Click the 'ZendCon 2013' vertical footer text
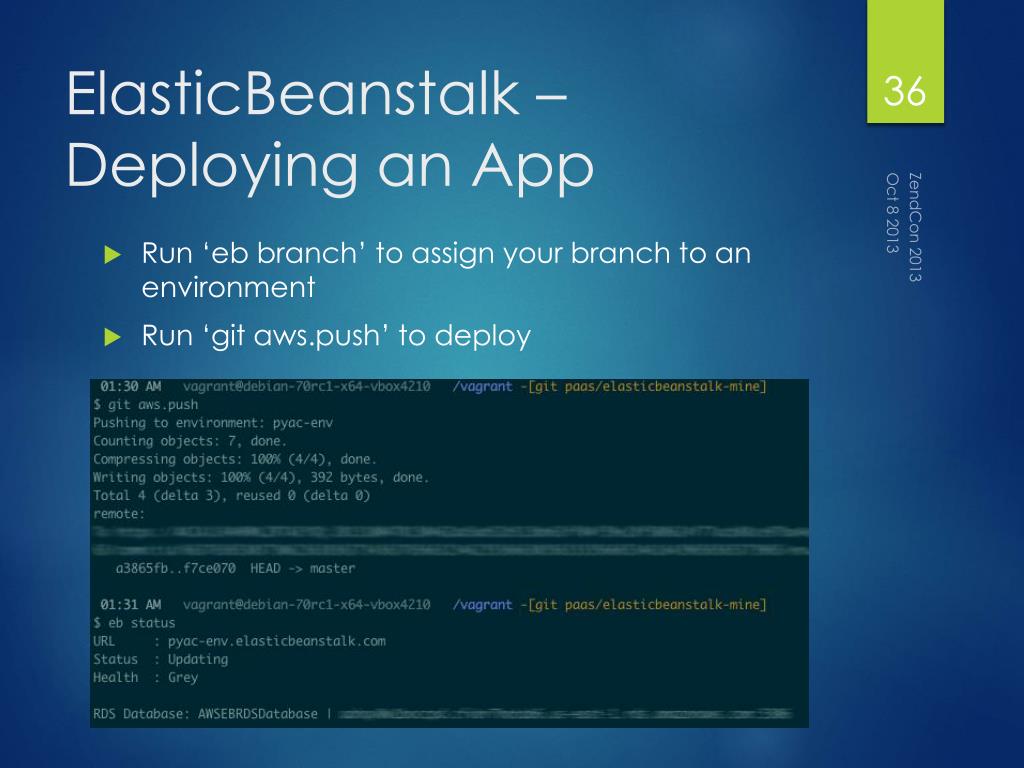 914,227
